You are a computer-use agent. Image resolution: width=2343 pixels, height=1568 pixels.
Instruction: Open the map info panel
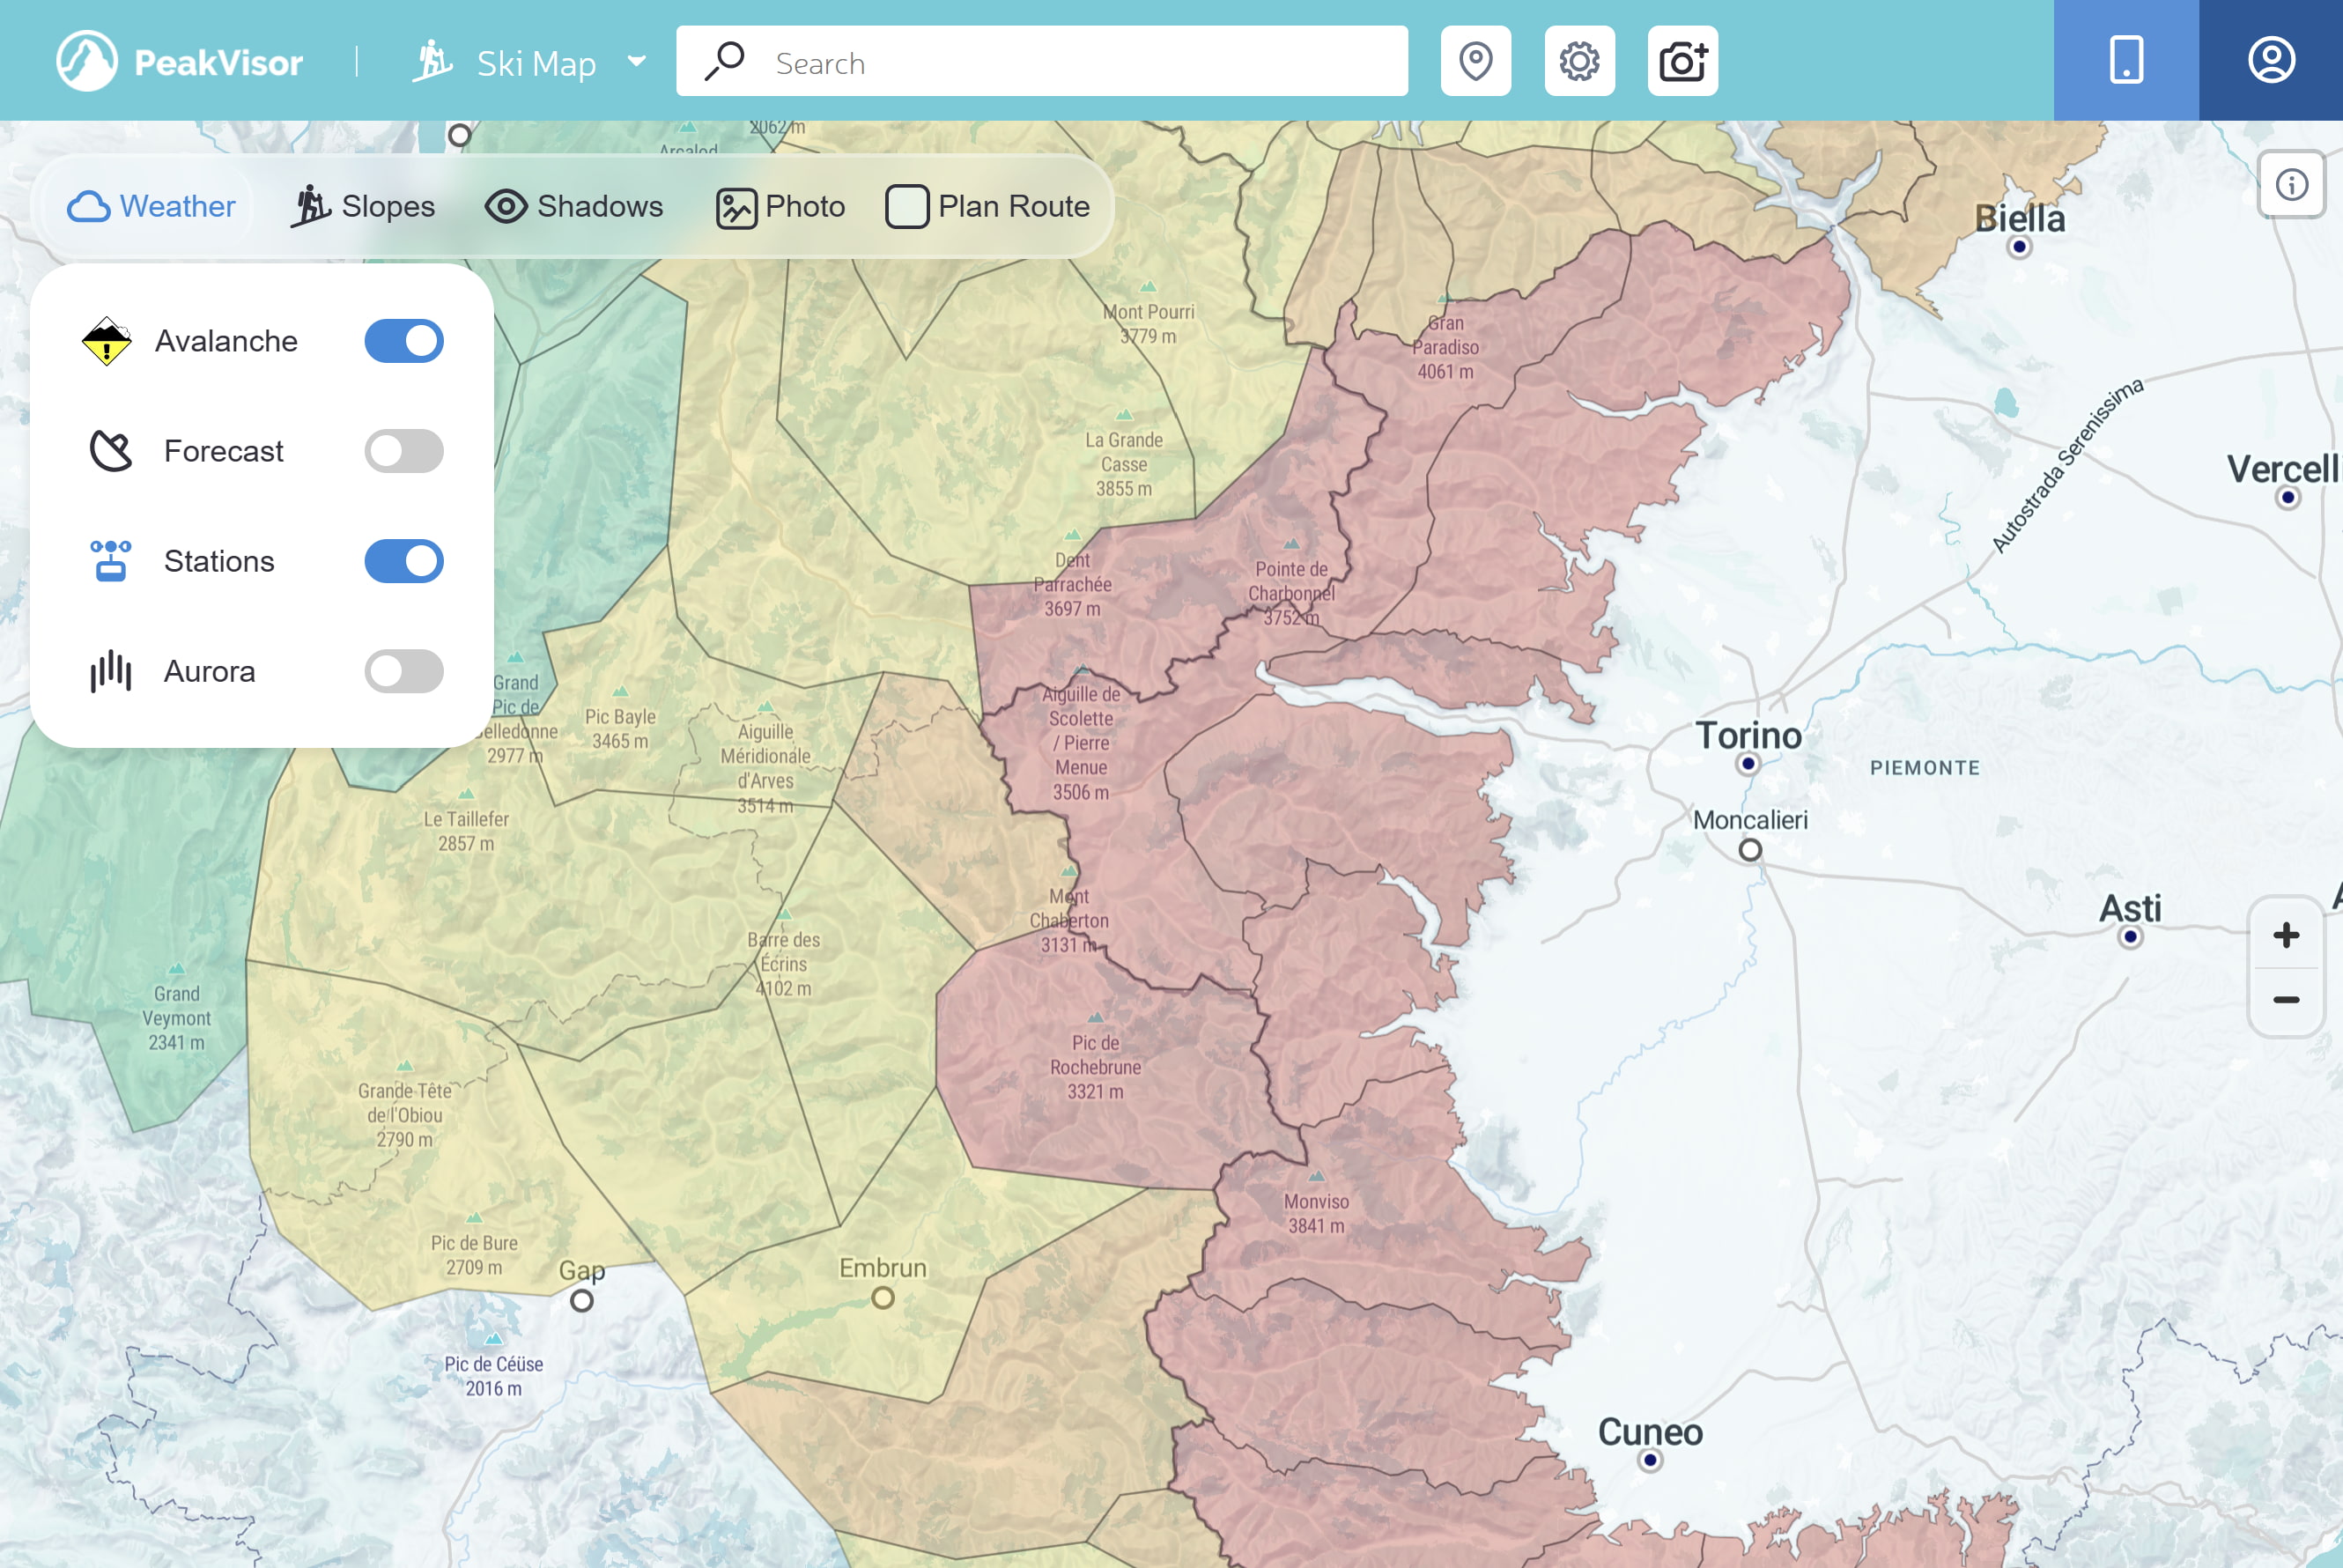2291,185
